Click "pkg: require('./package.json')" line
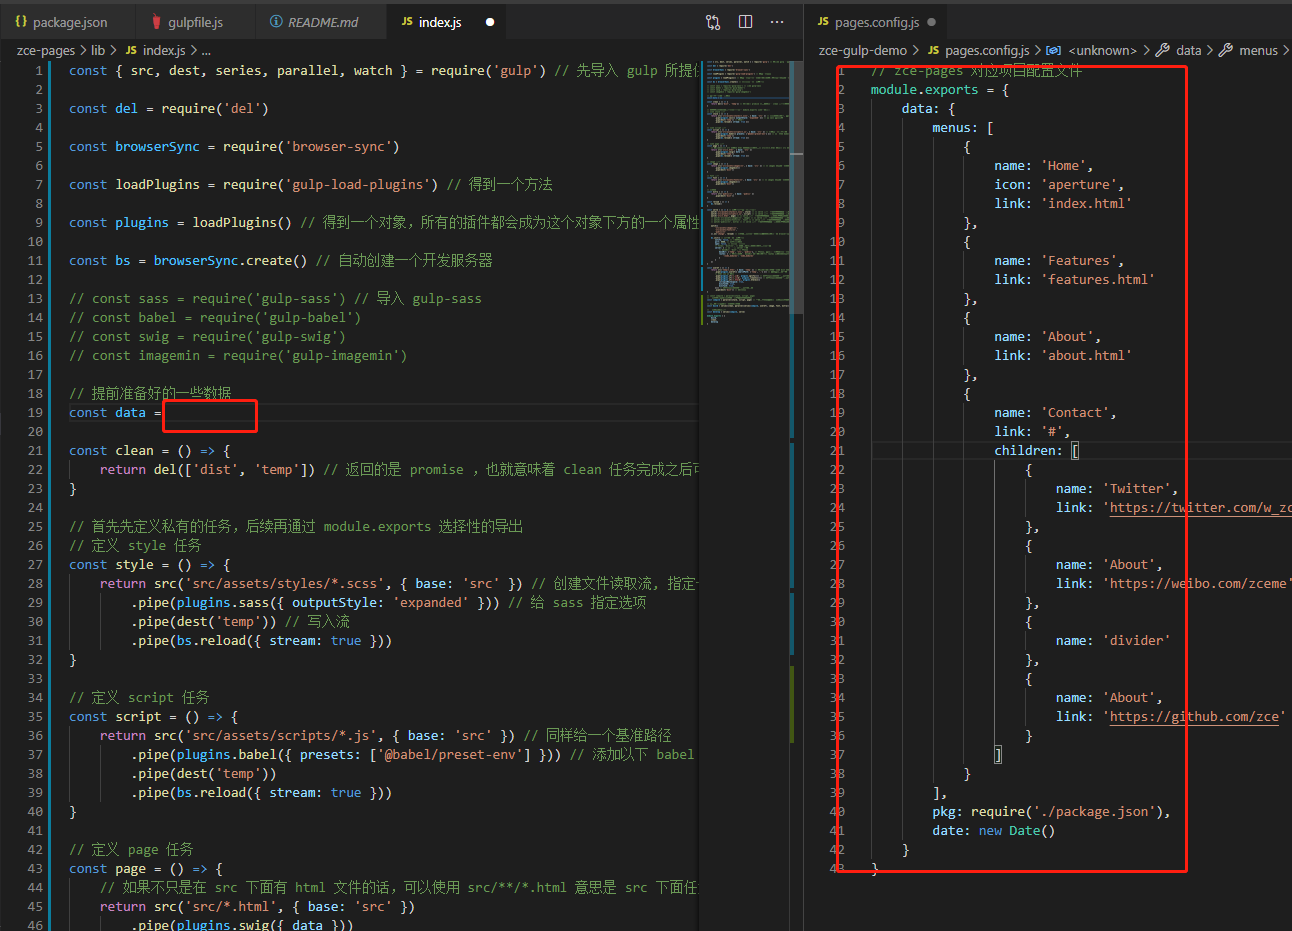 (1051, 812)
